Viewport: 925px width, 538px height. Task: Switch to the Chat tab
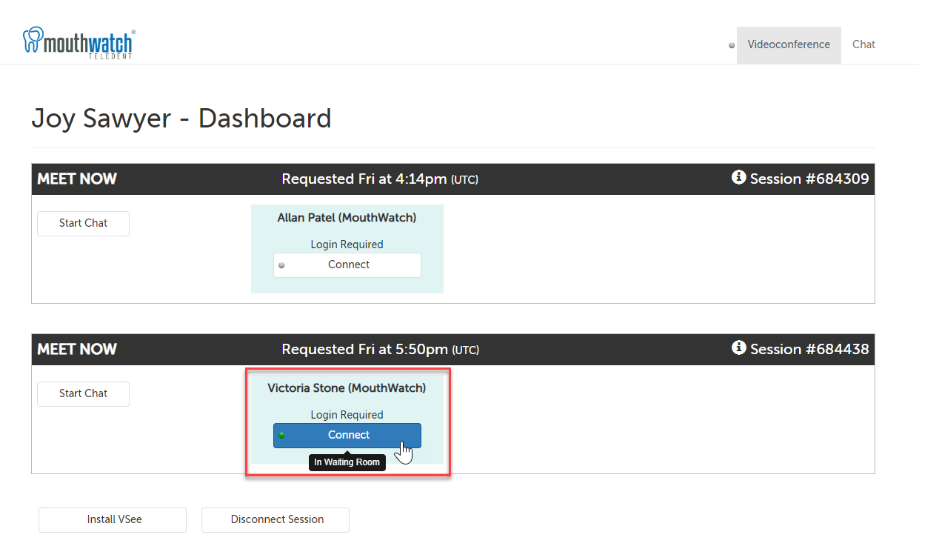click(863, 45)
